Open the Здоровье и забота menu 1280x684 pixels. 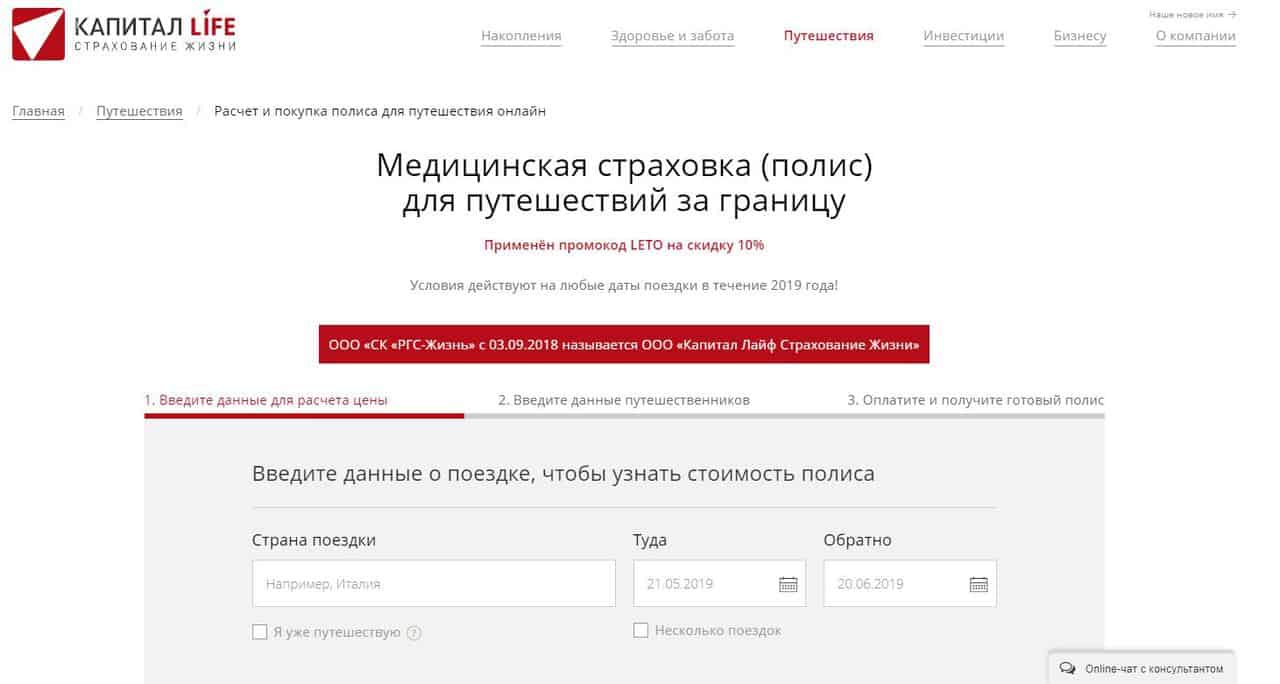pyautogui.click(x=672, y=36)
